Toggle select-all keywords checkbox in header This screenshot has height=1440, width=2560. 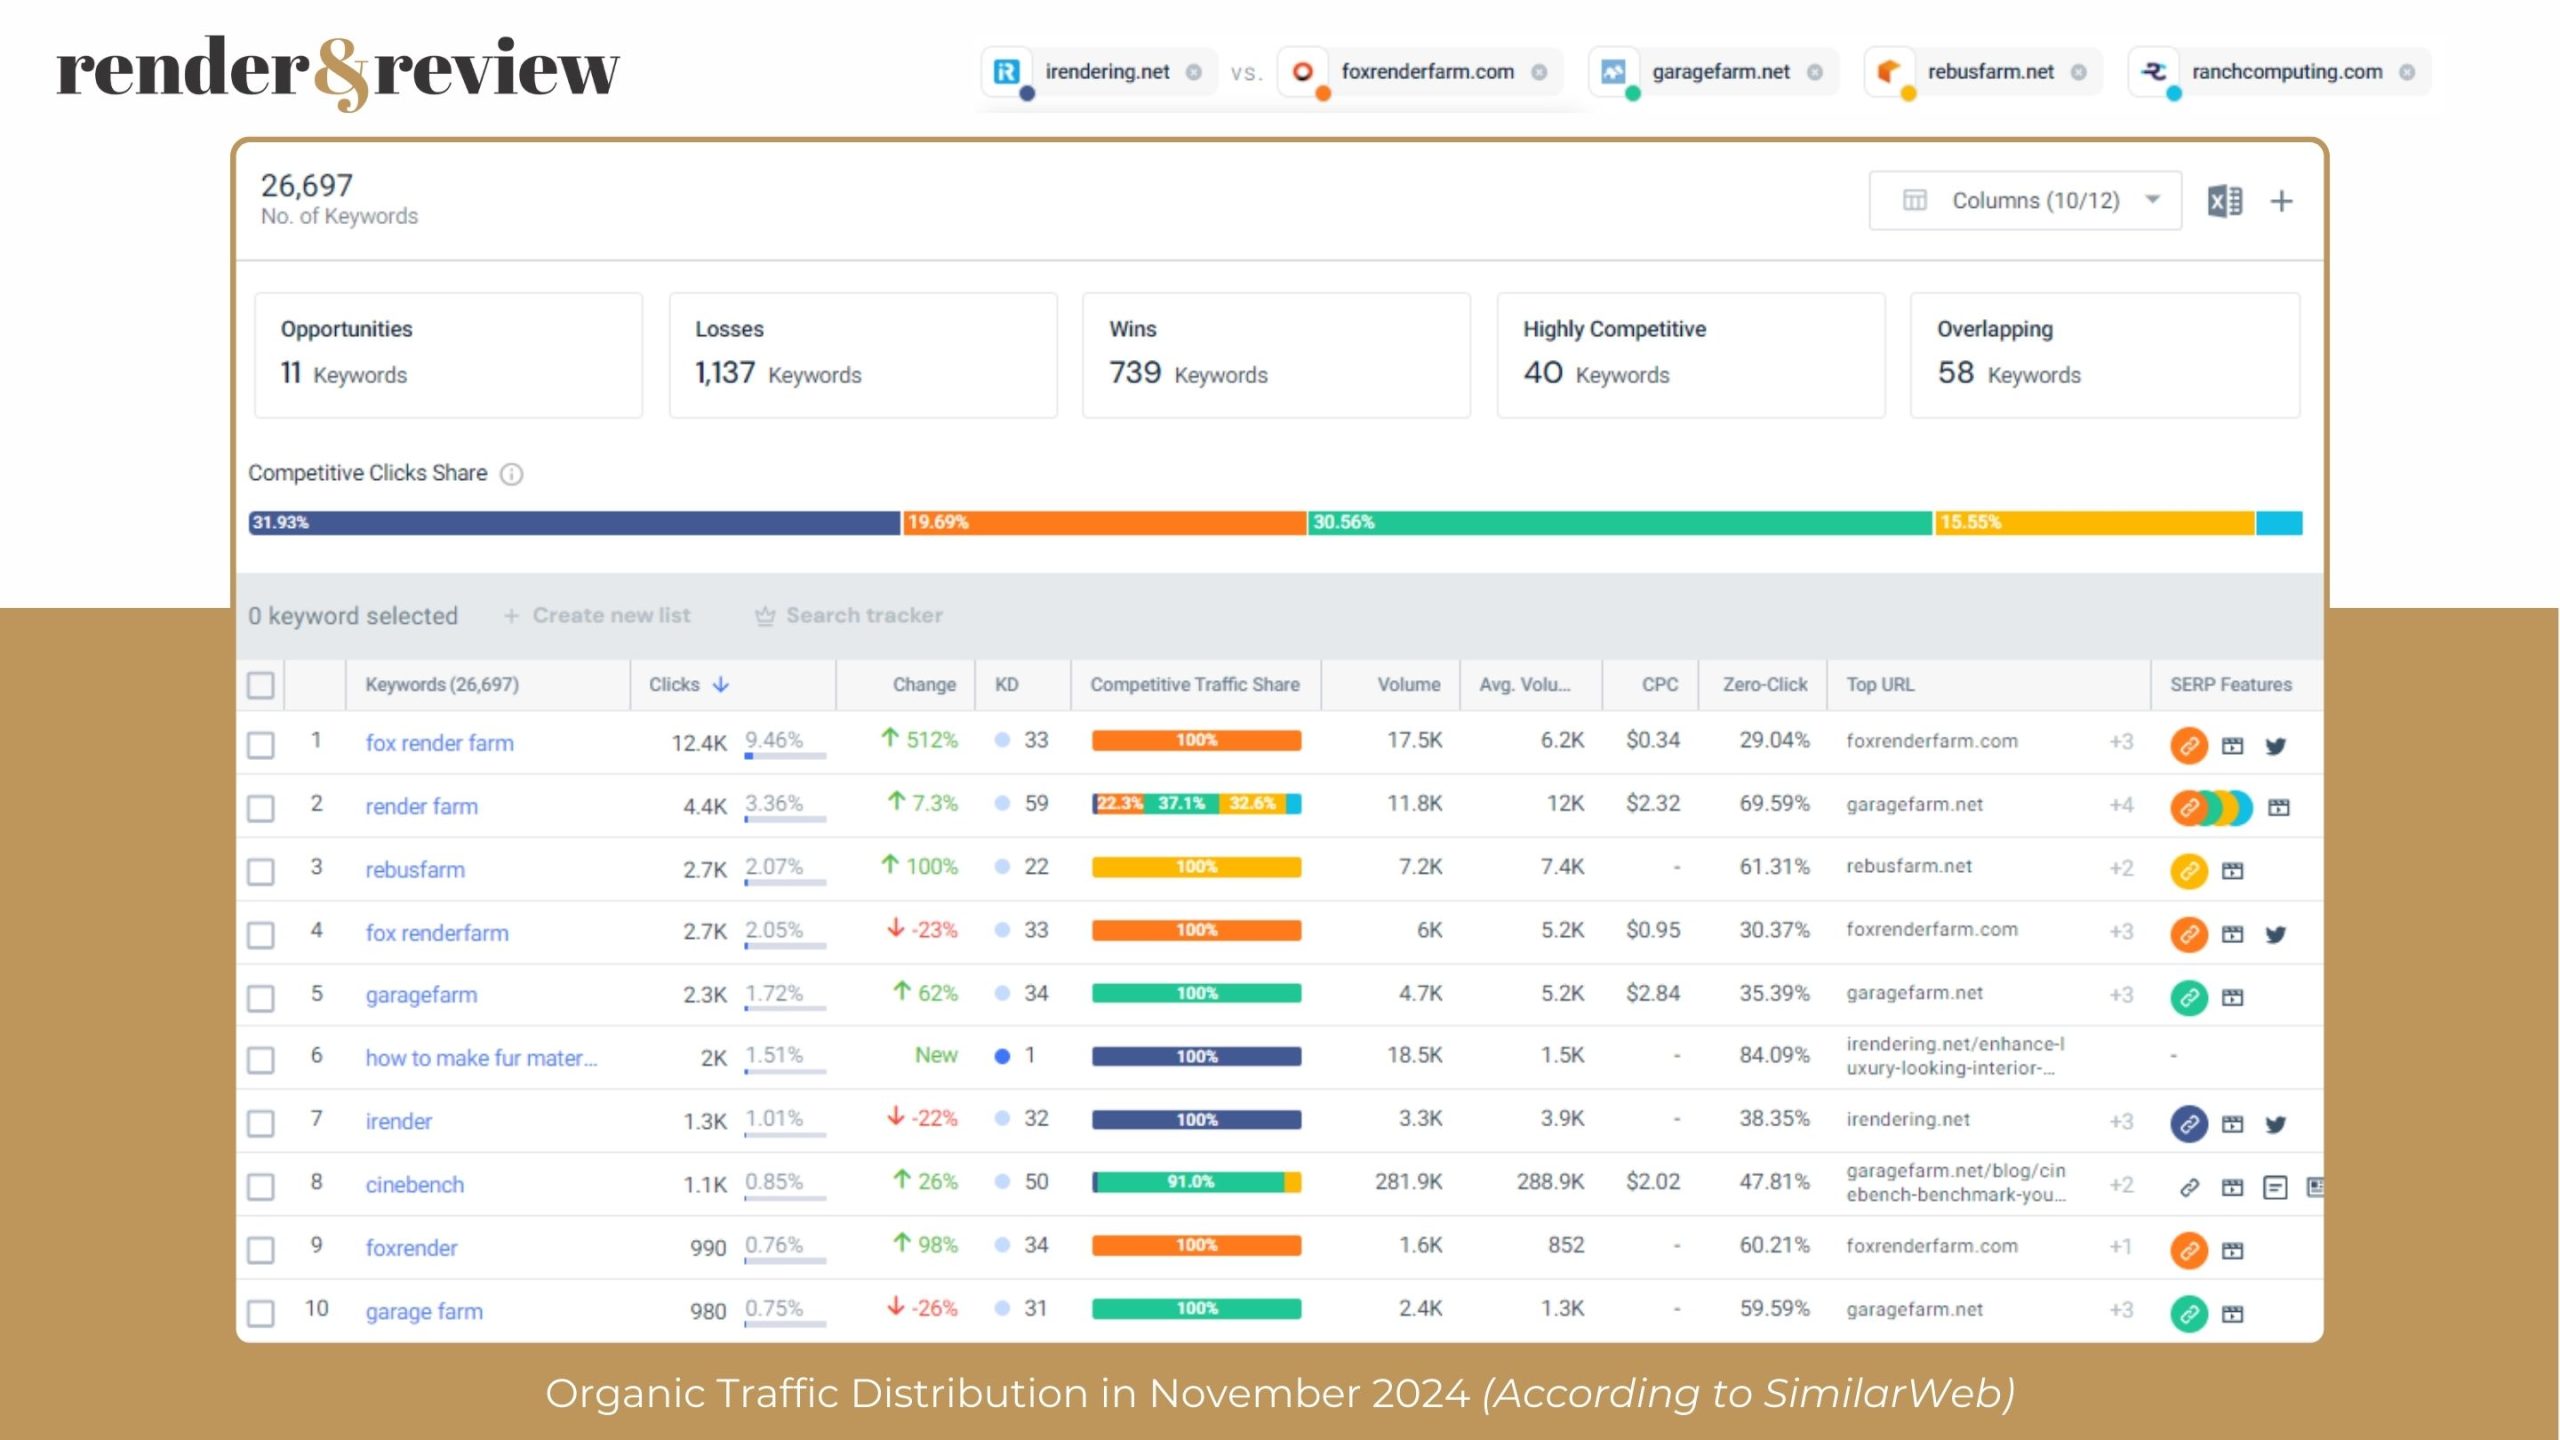pos(261,685)
